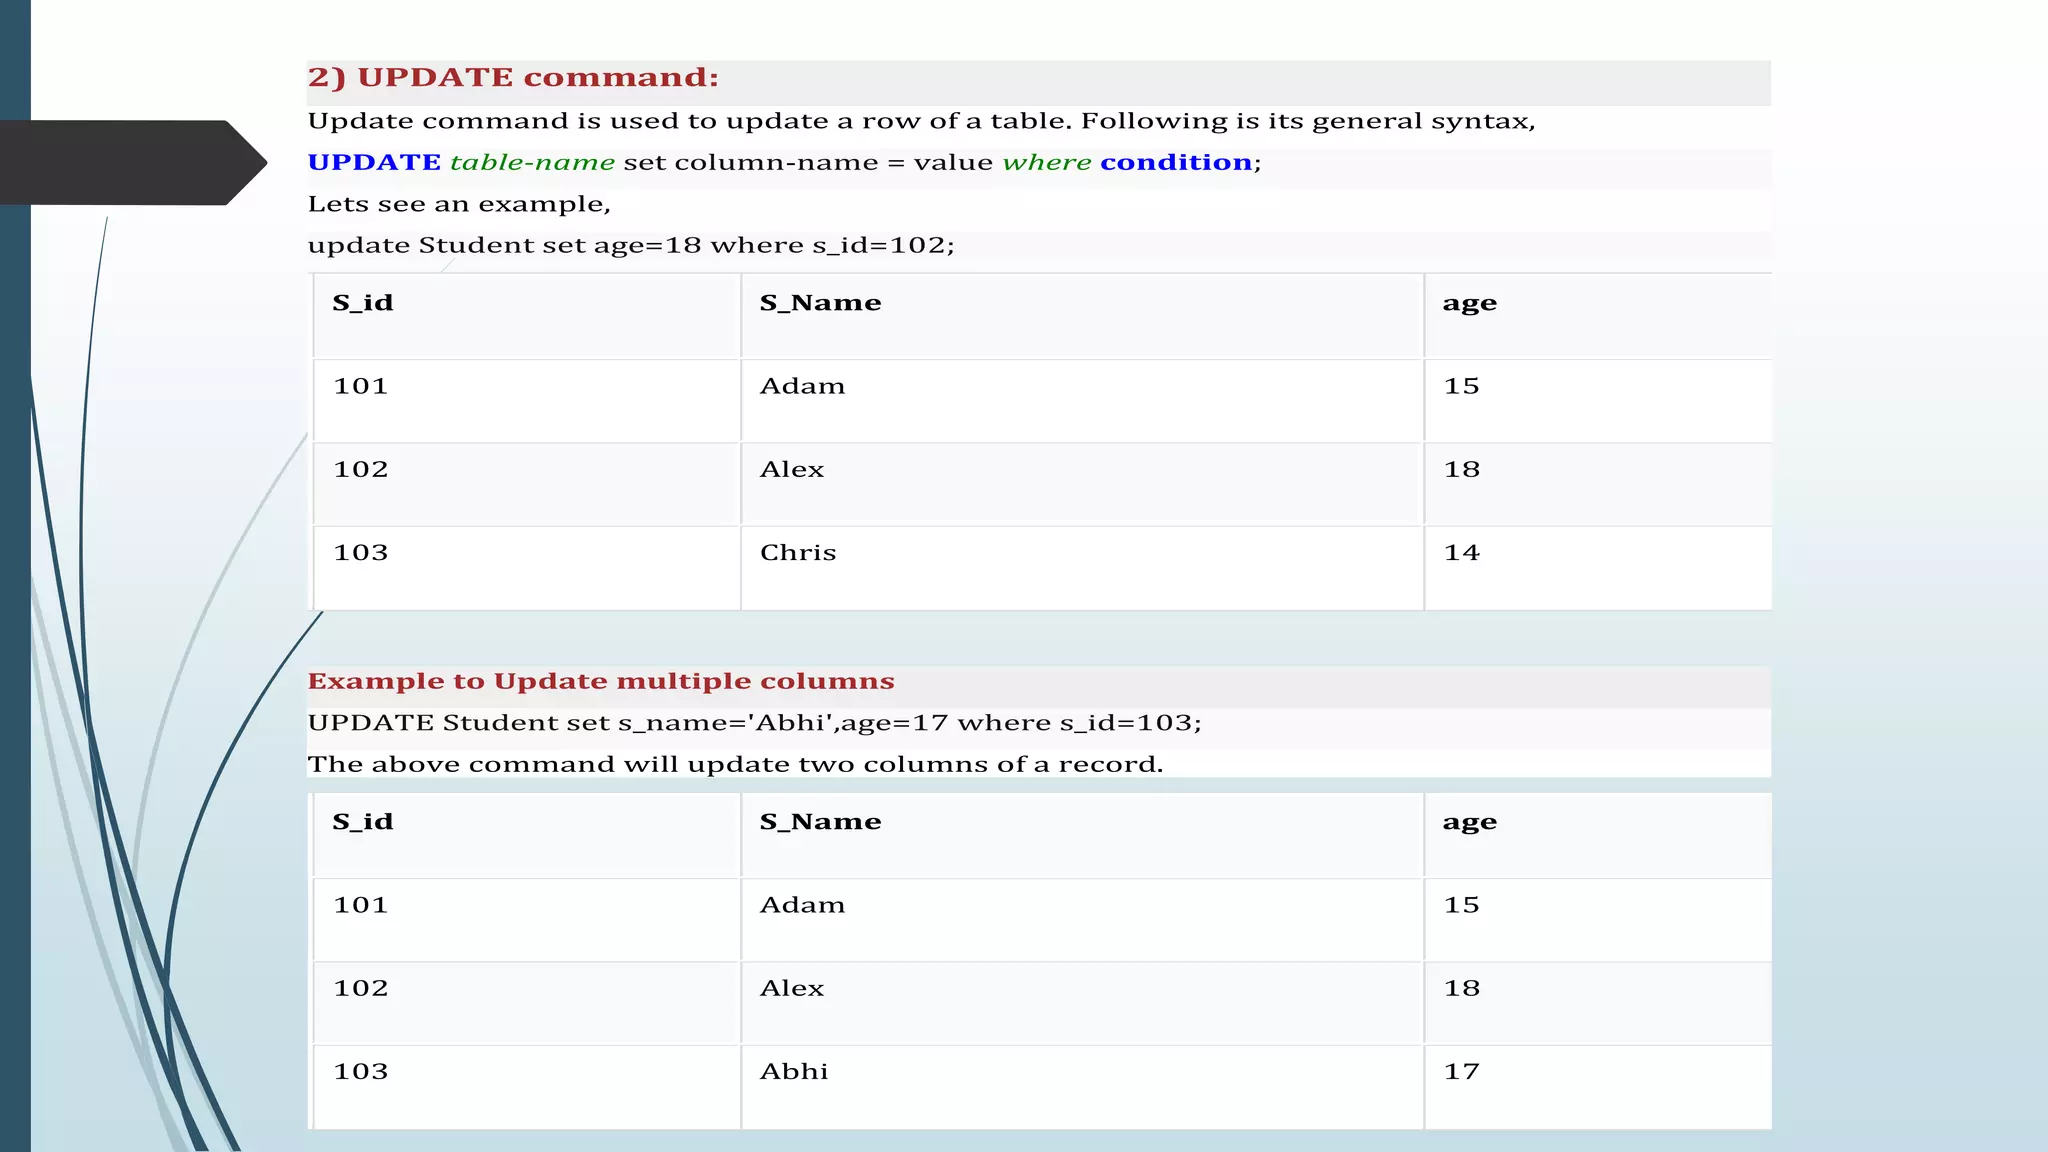Click the S_id header in the second table
Image resolution: width=2048 pixels, height=1152 pixels.
pos(527,836)
